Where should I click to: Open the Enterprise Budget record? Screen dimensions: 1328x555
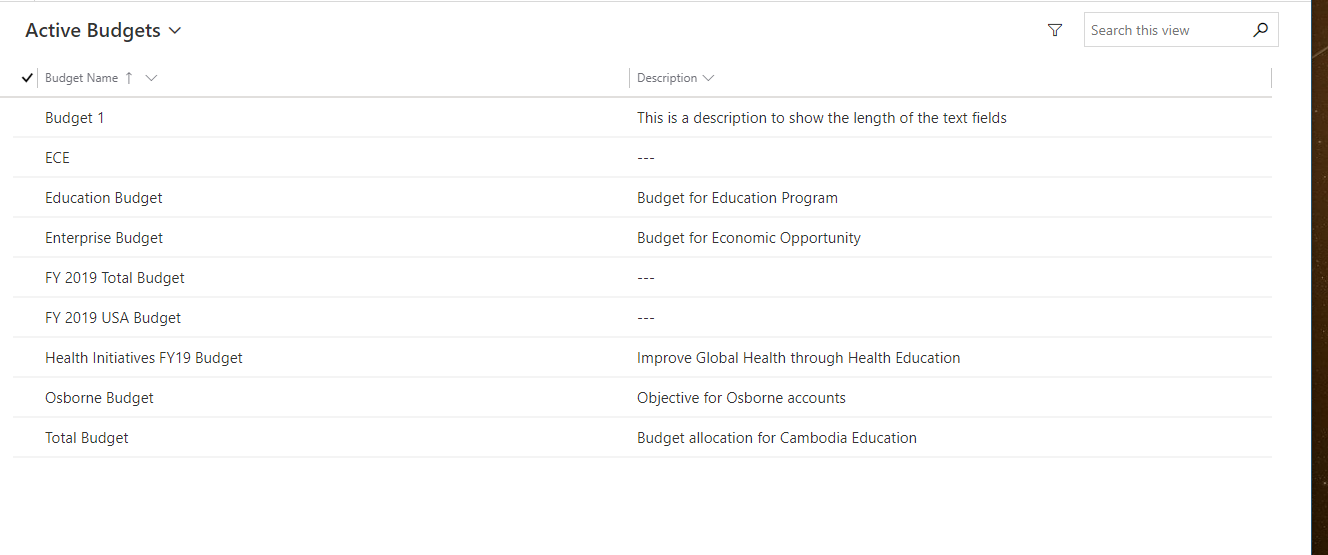pyautogui.click(x=104, y=238)
